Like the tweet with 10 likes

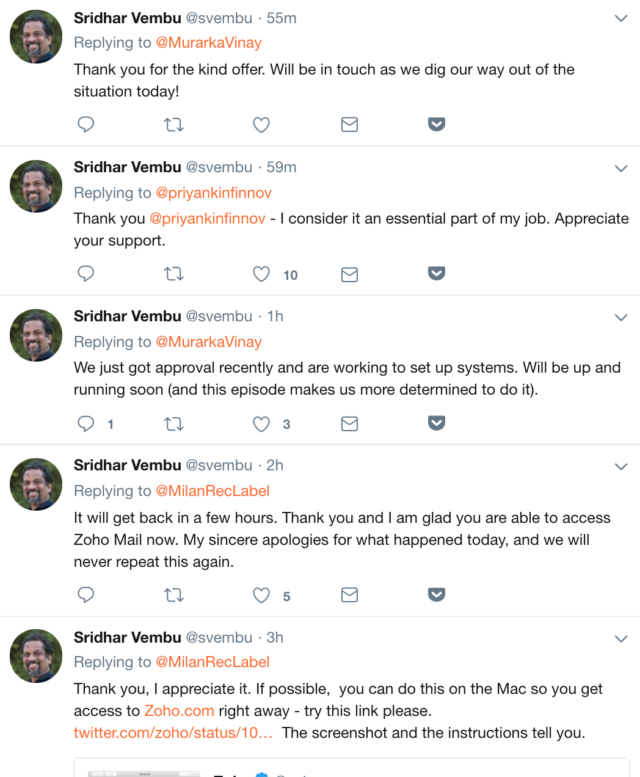261,274
